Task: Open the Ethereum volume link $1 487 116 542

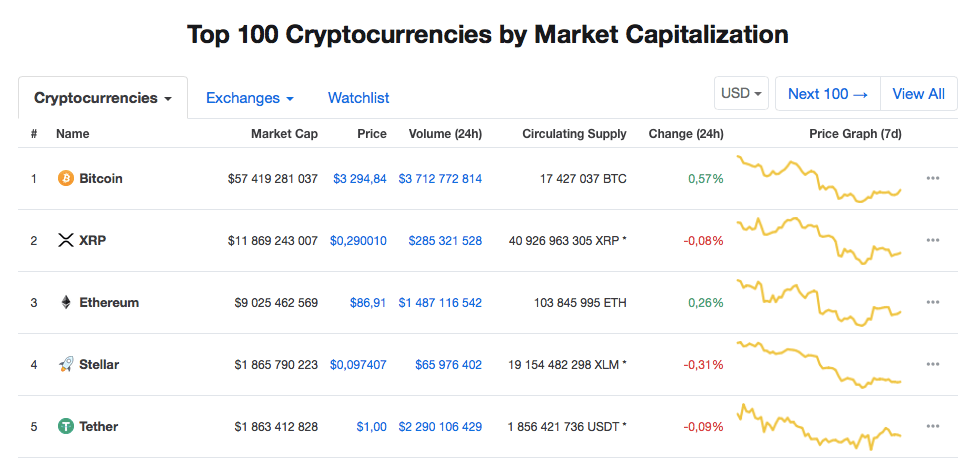Action: pos(440,303)
